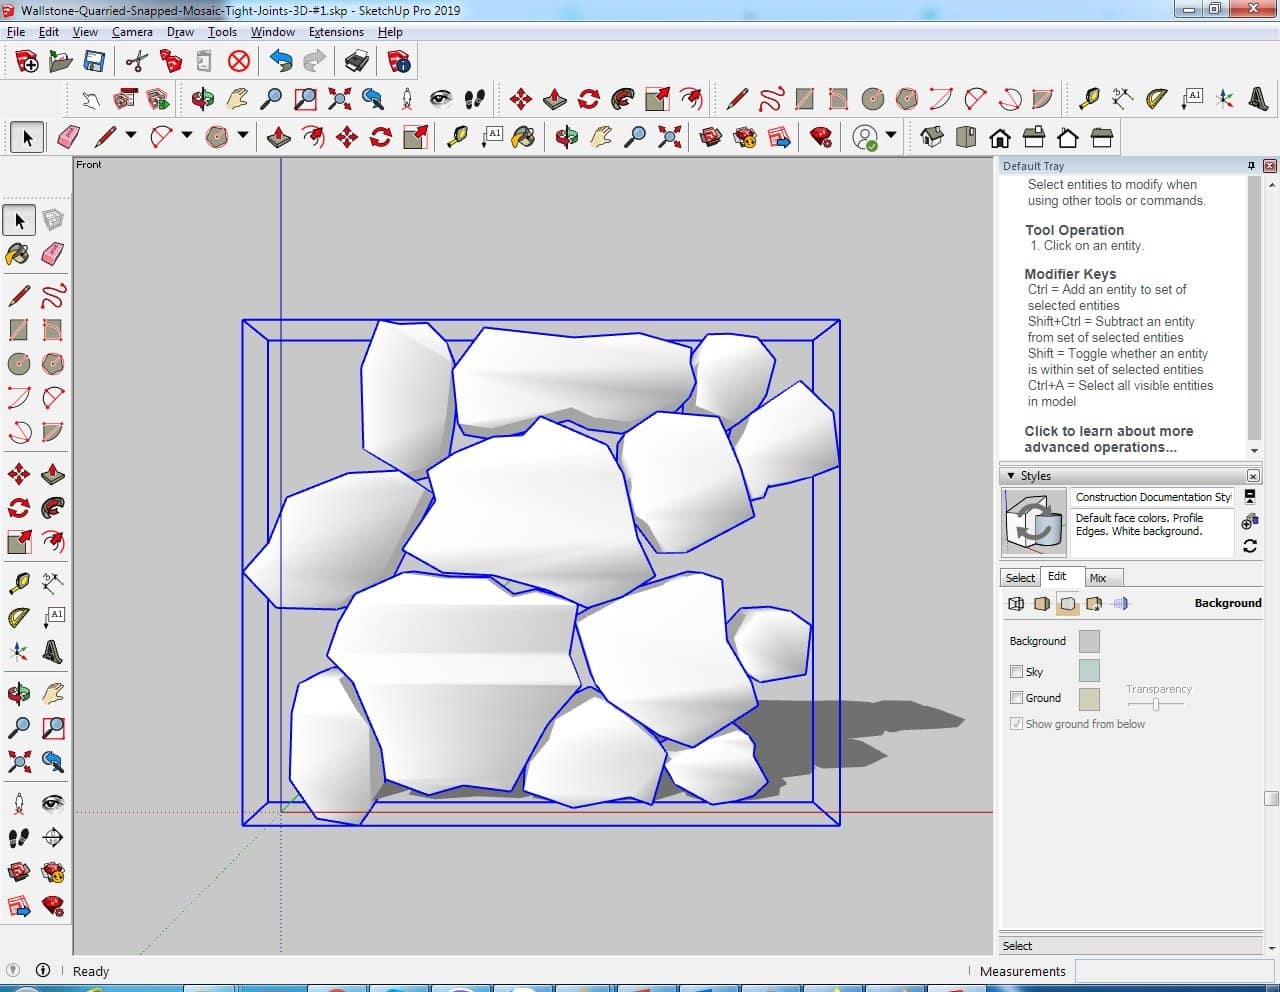Switch to the Mix tab
Image resolution: width=1280 pixels, height=992 pixels.
(1098, 578)
